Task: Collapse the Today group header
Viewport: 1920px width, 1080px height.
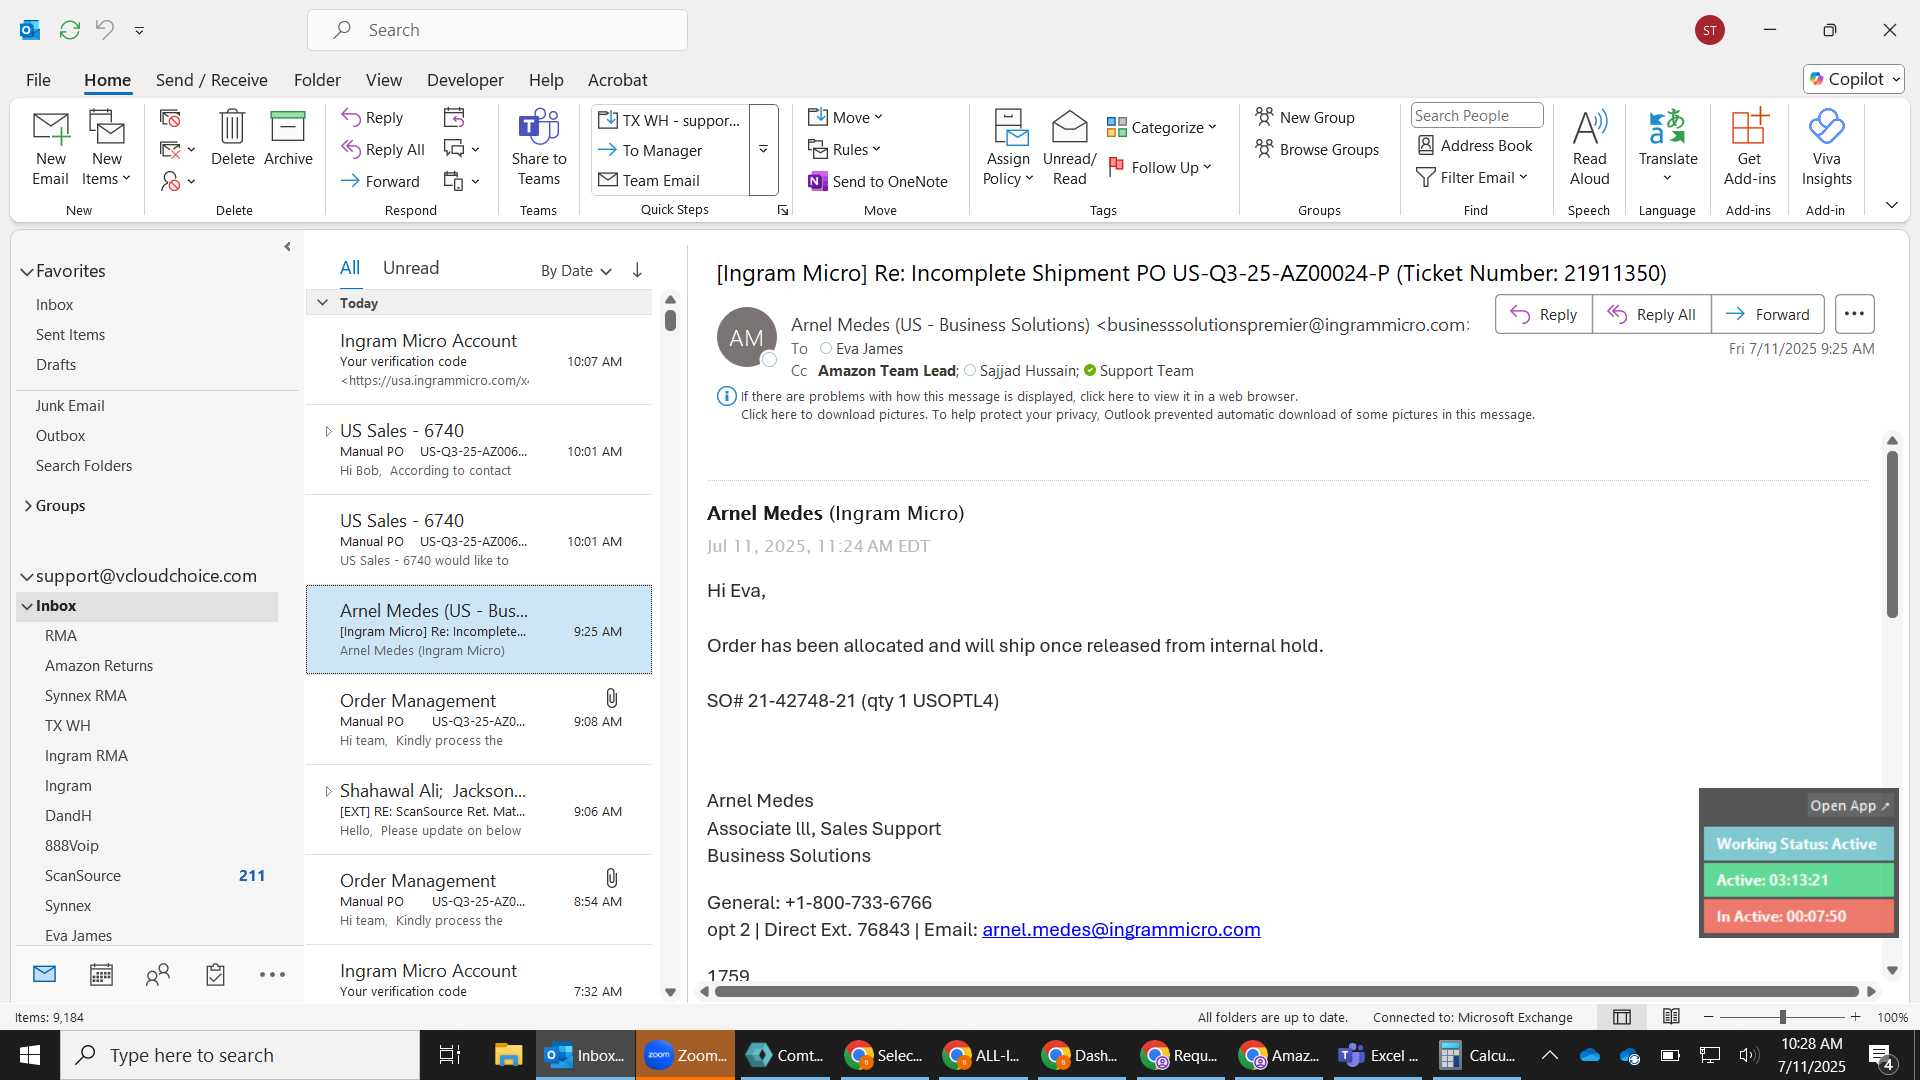Action: click(322, 302)
